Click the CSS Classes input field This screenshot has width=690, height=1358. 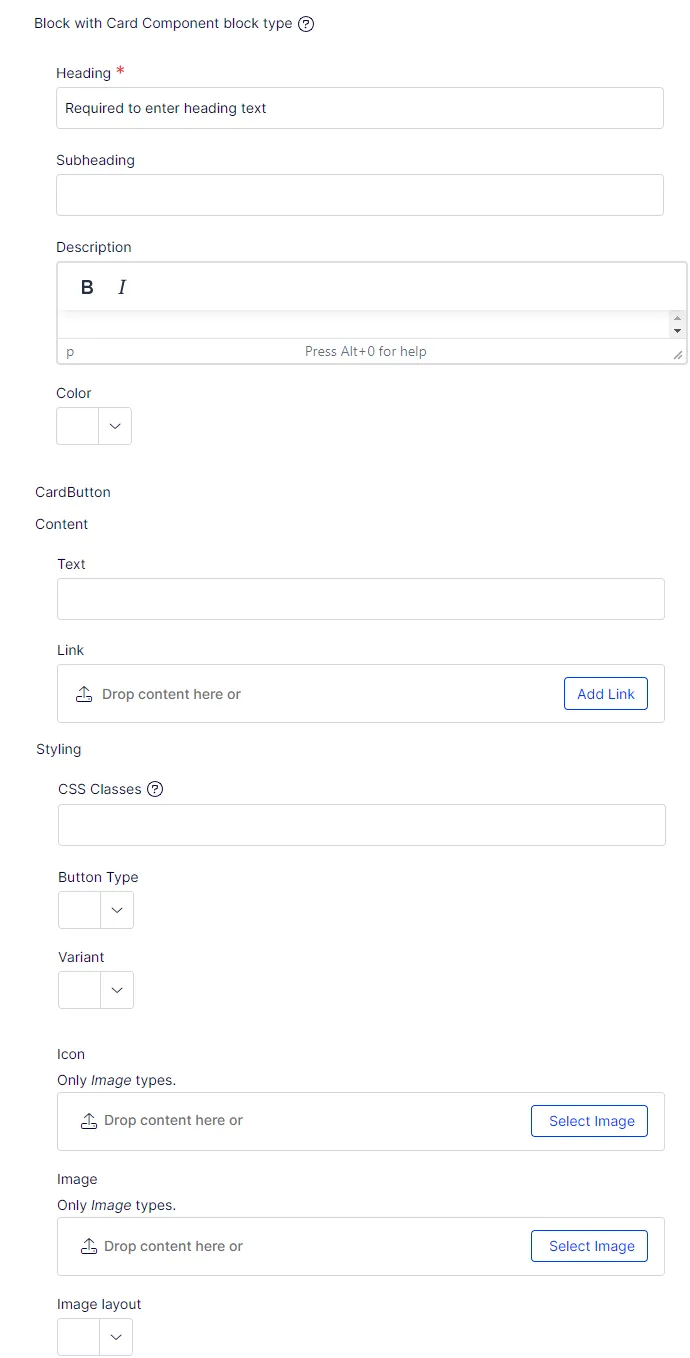[x=362, y=825]
